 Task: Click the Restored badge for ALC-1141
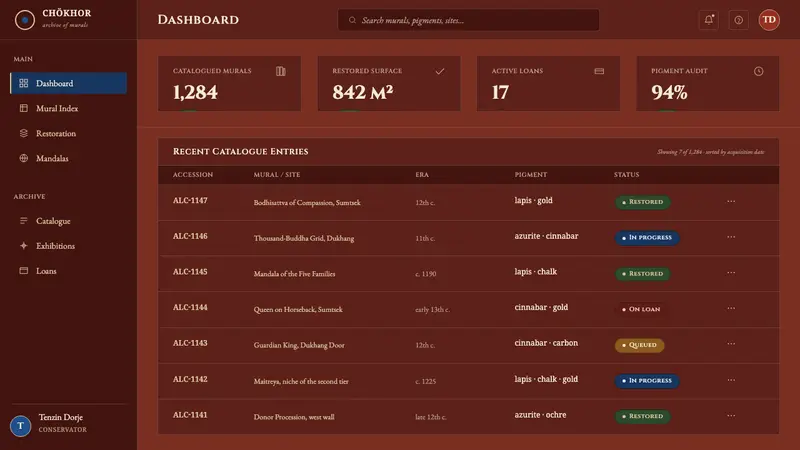[x=642, y=416]
